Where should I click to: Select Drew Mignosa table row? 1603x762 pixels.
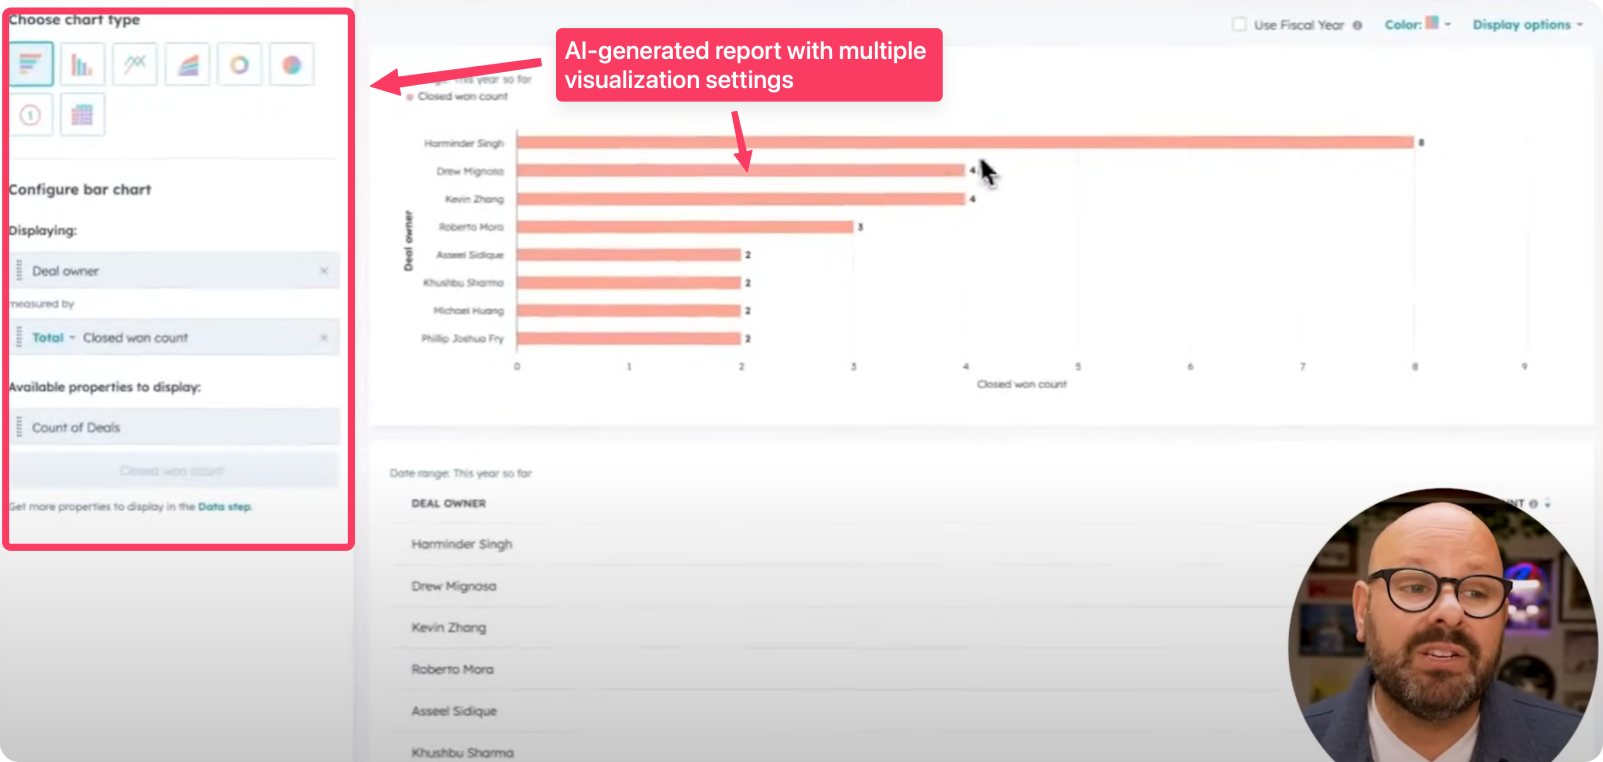click(x=840, y=586)
